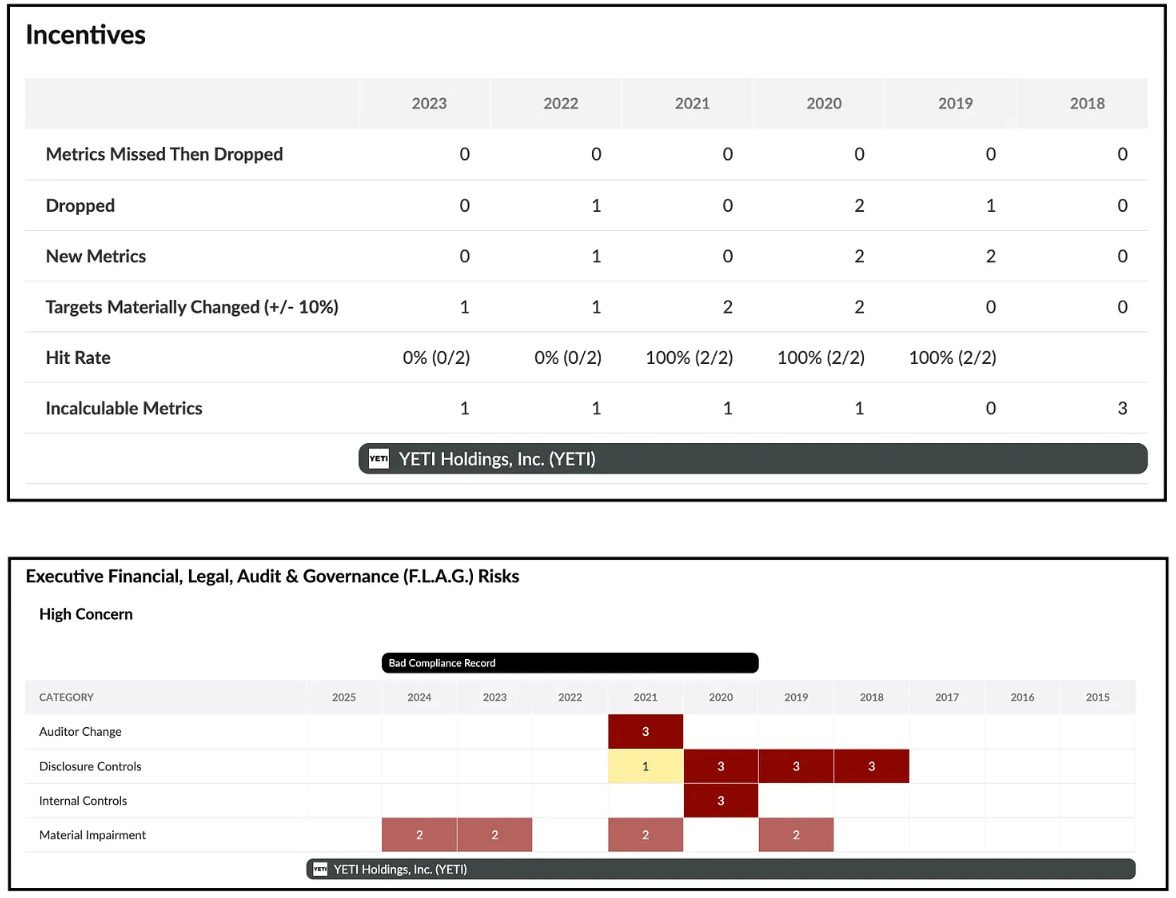Click the 2020 Dropped value 2
The height and width of the screenshot is (898, 1176).
pyautogui.click(x=859, y=206)
